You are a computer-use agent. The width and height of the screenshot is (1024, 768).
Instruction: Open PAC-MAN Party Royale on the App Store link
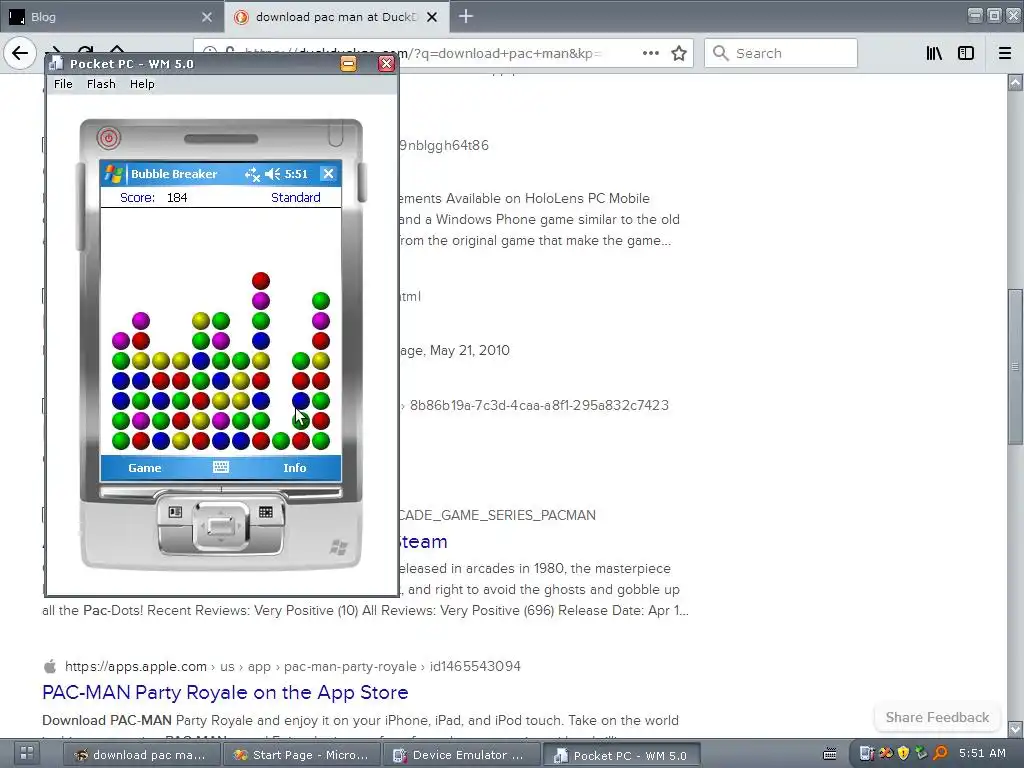click(225, 692)
